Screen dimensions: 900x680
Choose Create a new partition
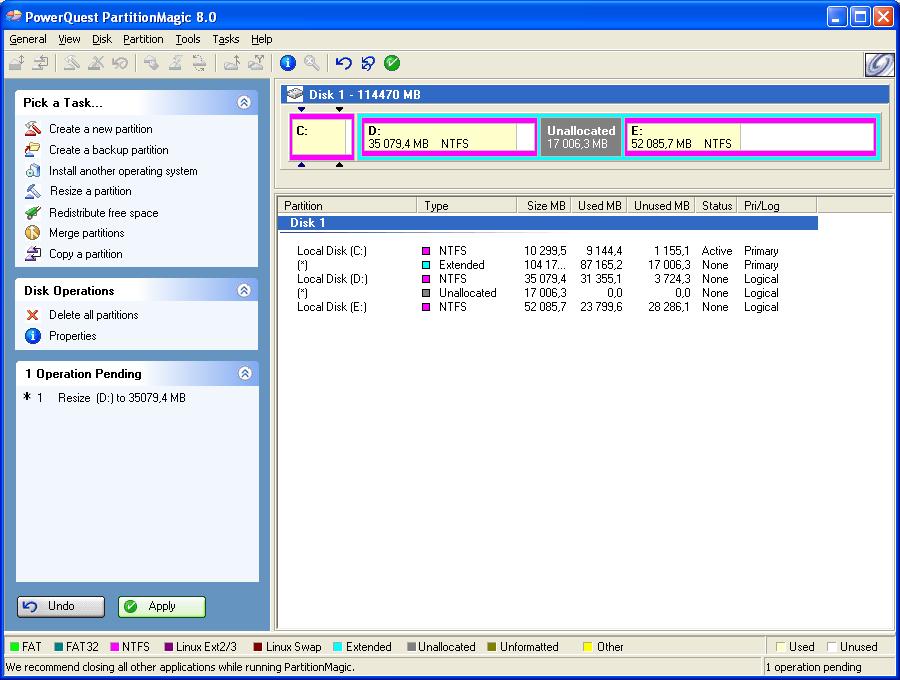(x=100, y=129)
